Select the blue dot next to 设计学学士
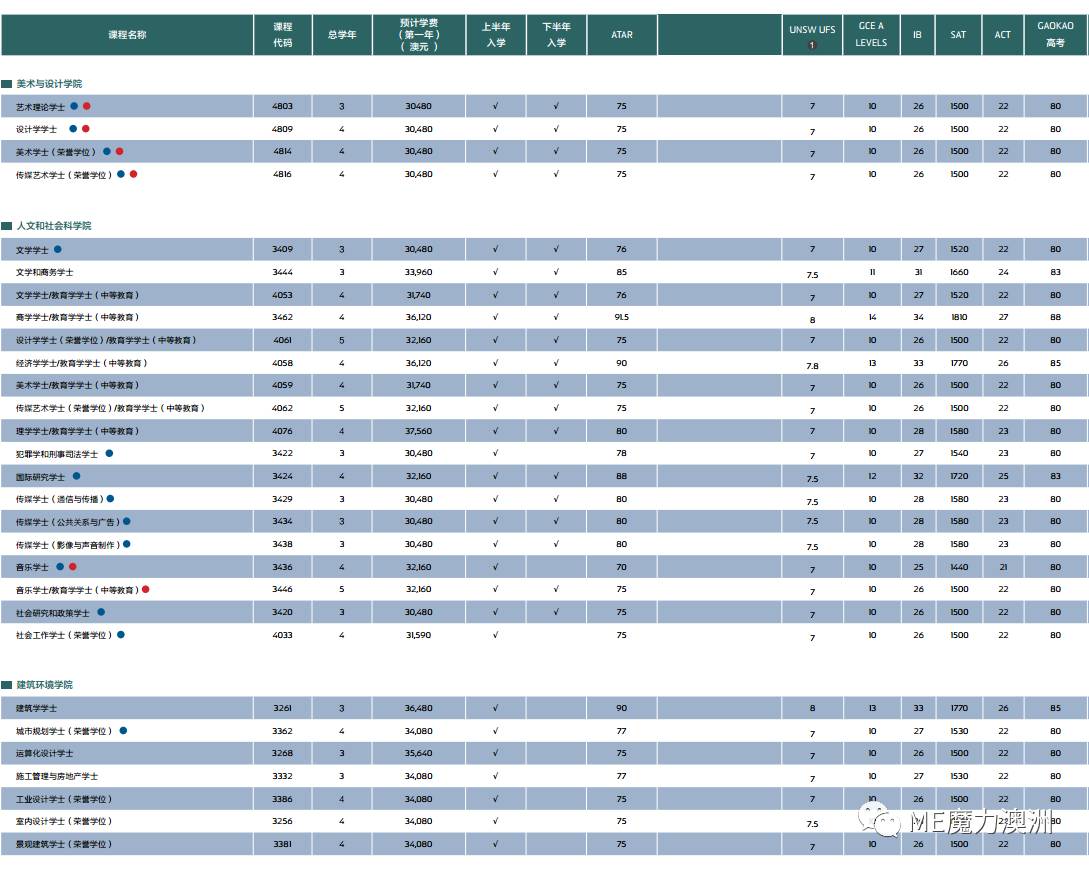Screen dimensions: 1089x870 (x=73, y=128)
